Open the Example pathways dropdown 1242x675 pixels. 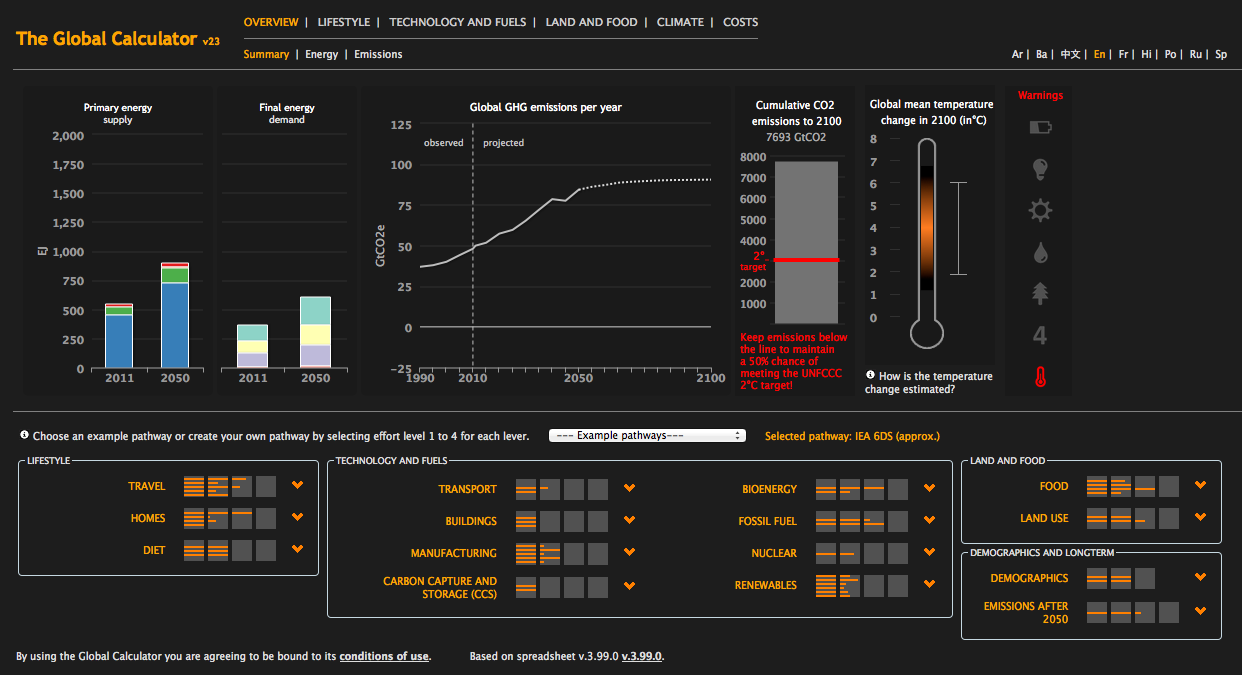(647, 436)
